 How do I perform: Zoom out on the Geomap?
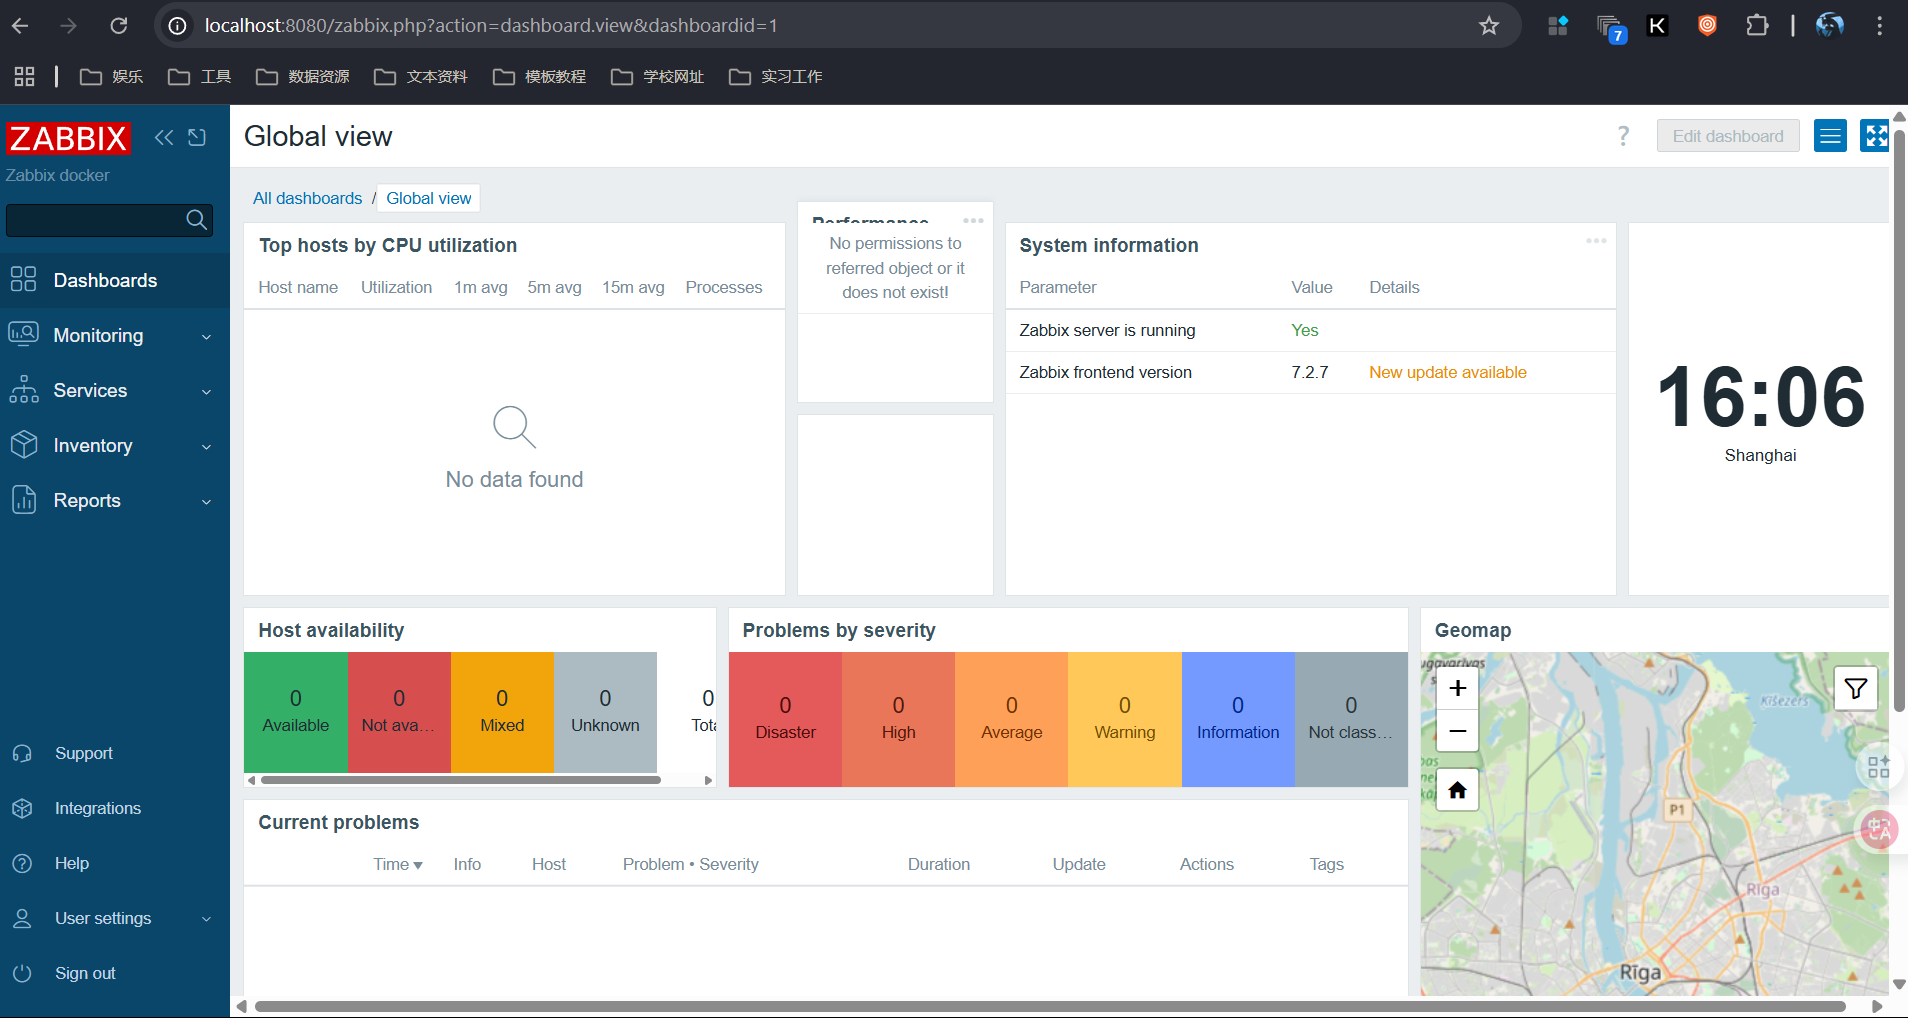pyautogui.click(x=1457, y=731)
